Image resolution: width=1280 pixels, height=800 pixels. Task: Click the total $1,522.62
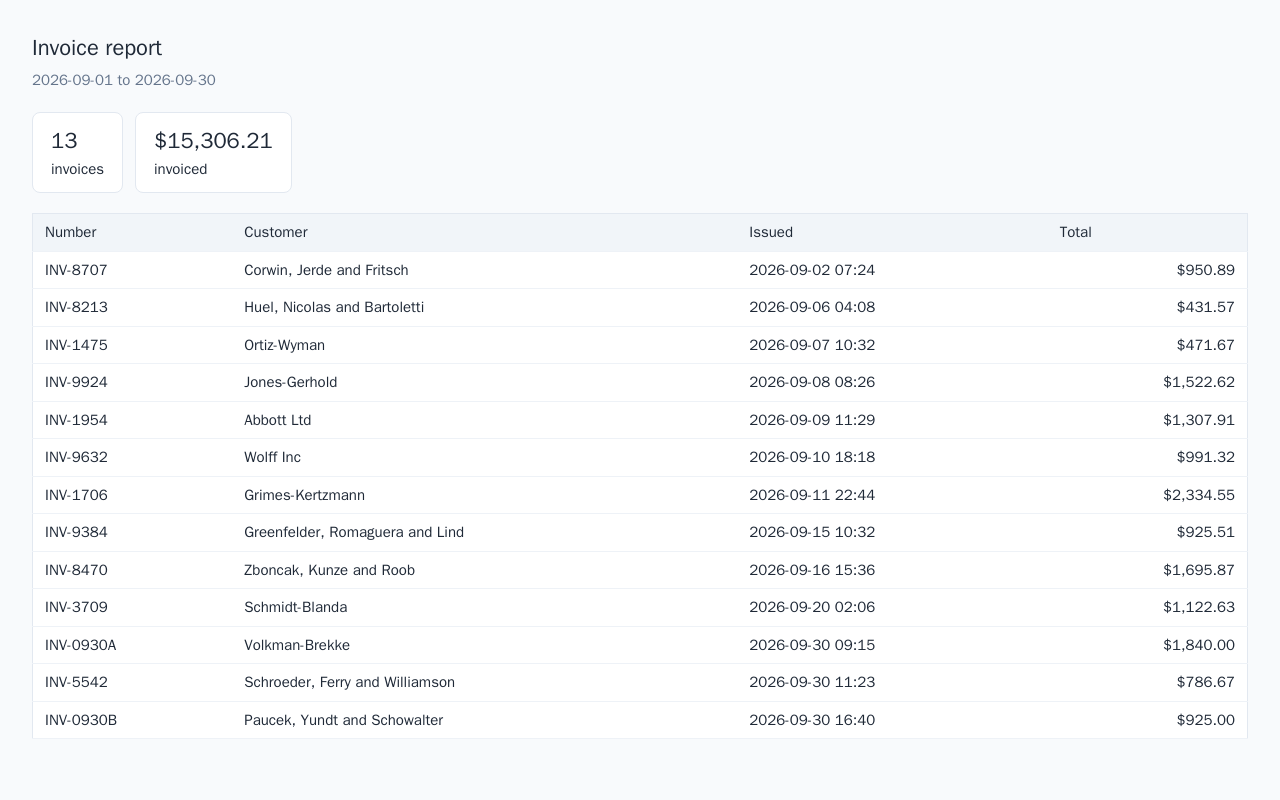[x=1199, y=382]
